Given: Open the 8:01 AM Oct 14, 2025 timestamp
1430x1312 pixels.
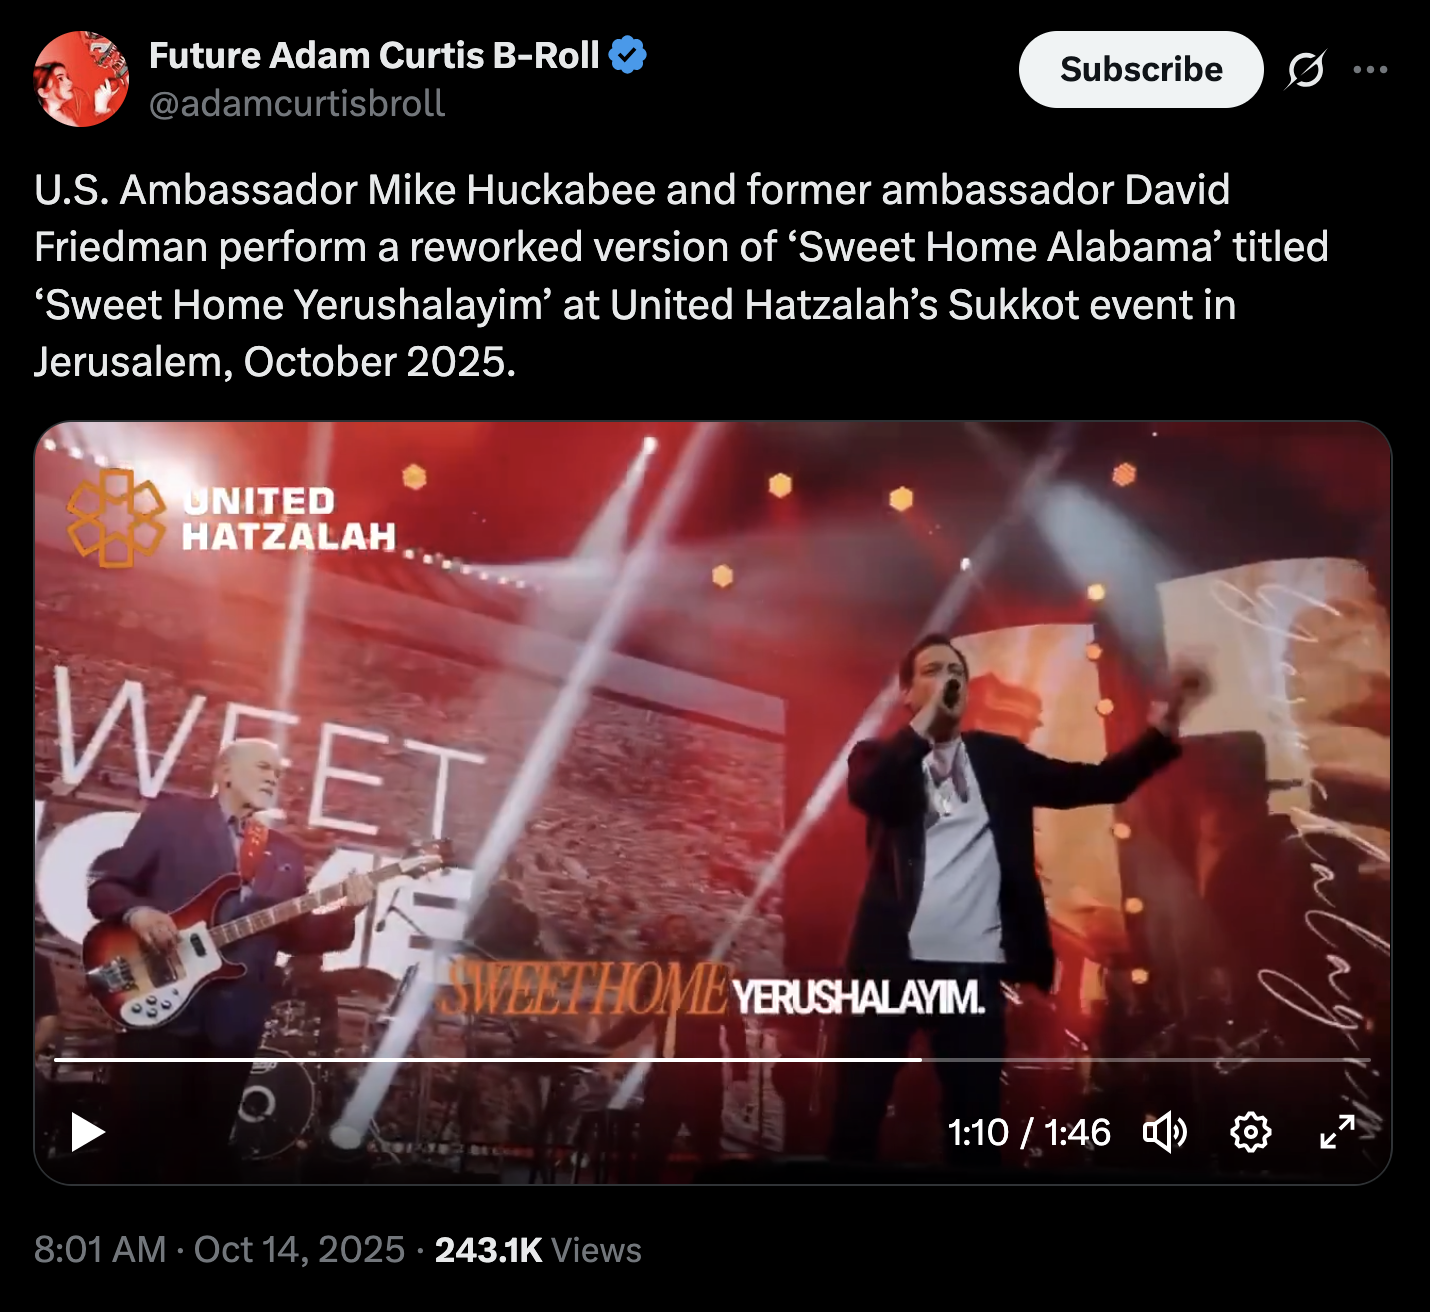Looking at the screenshot, I should [219, 1250].
